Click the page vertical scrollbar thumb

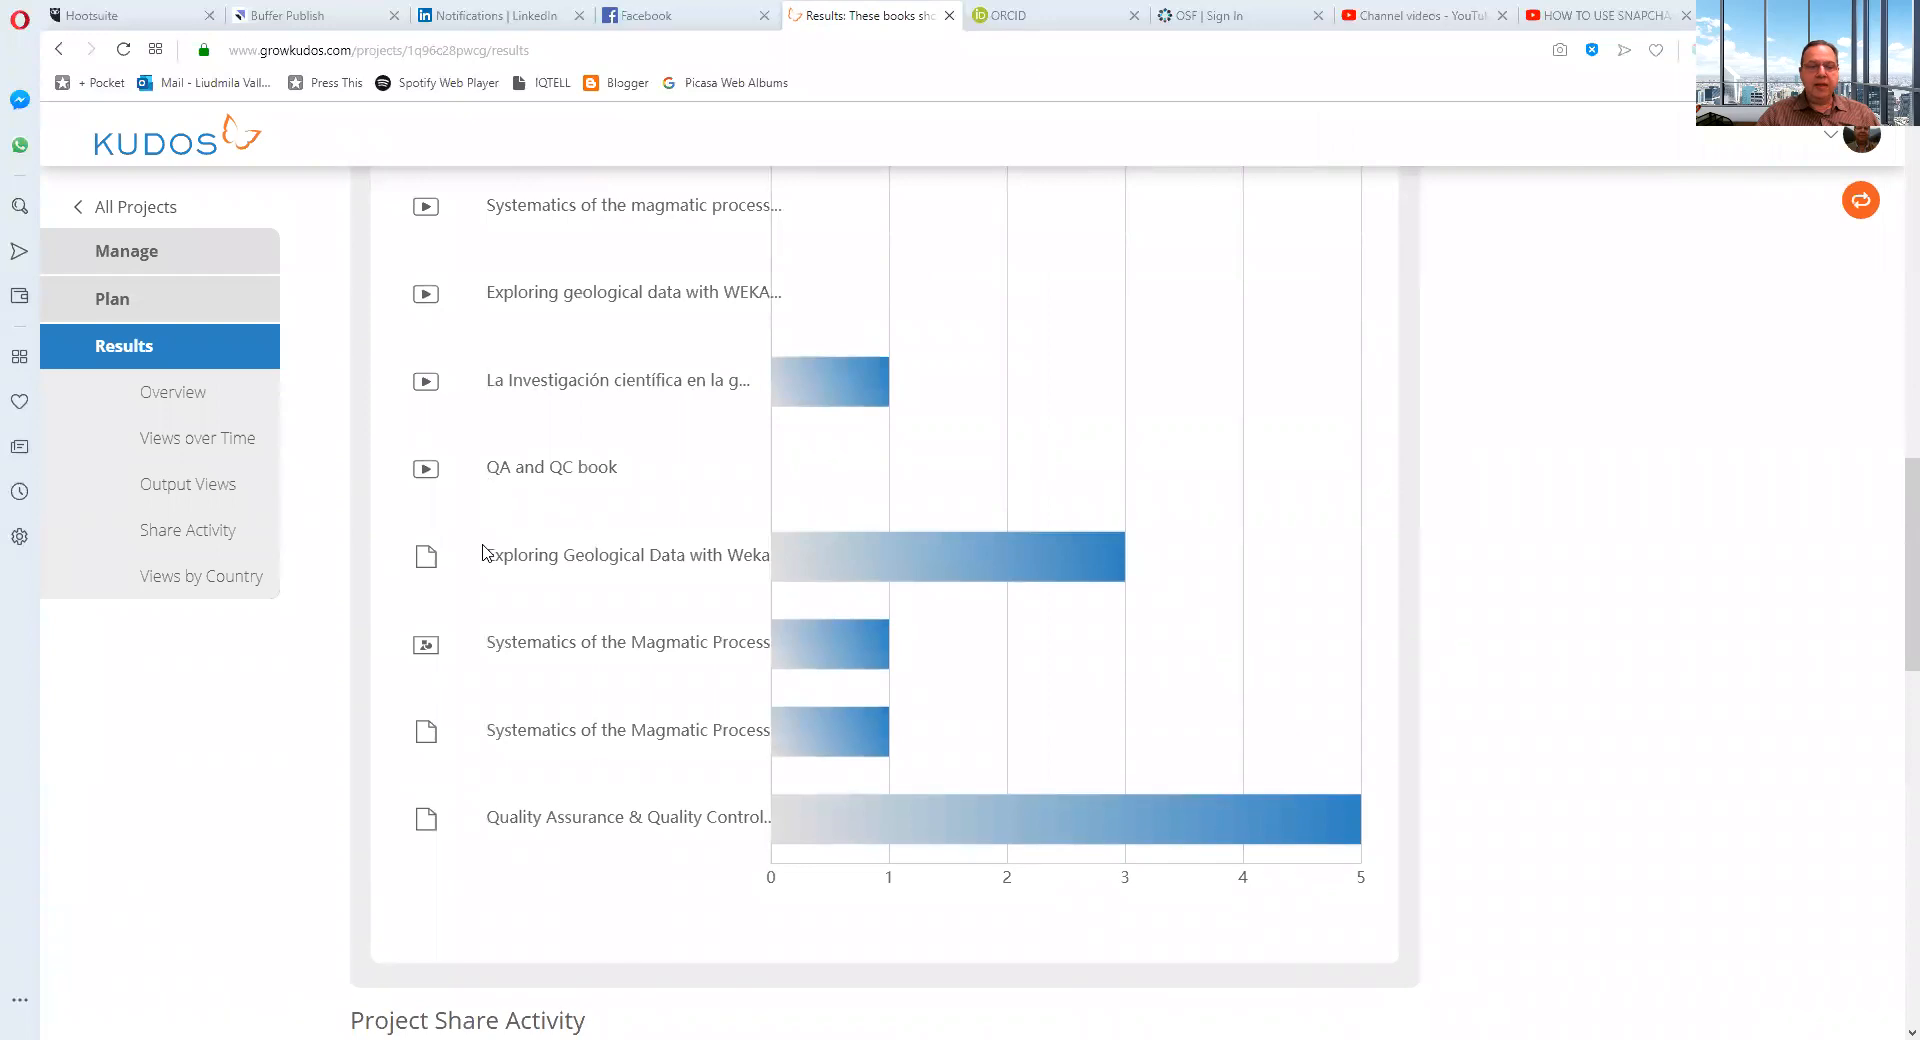pos(1912,565)
